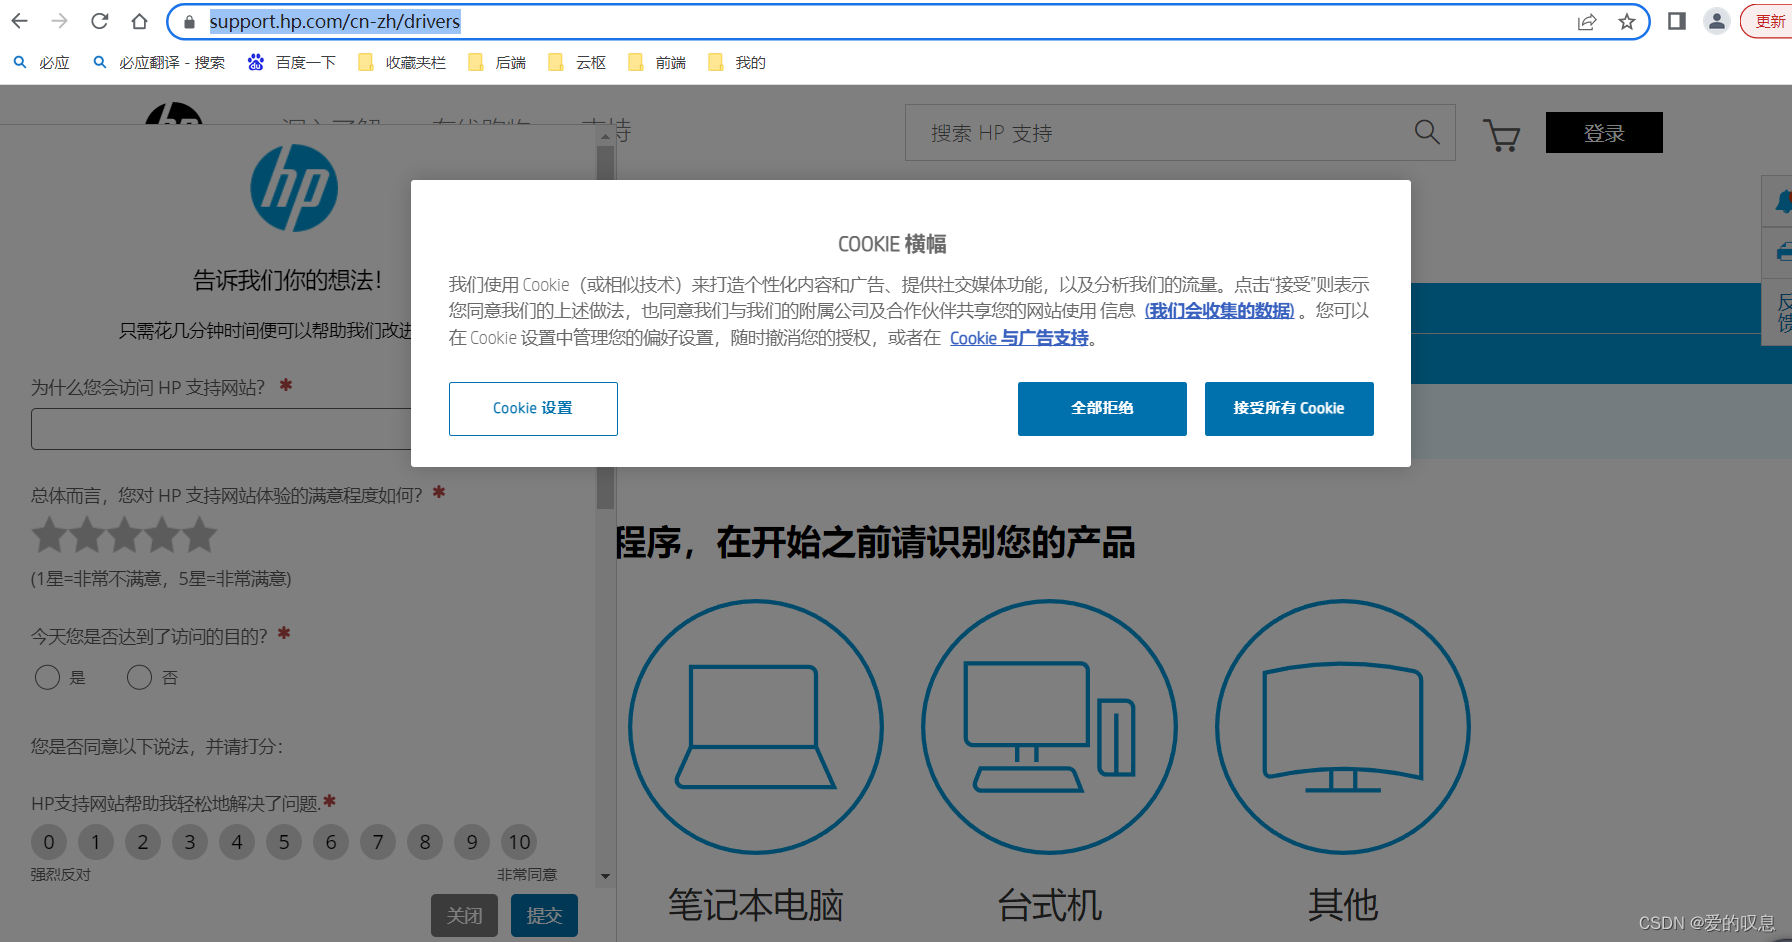The height and width of the screenshot is (942, 1792).
Task: Open the browser profile avatar
Action: [x=1717, y=21]
